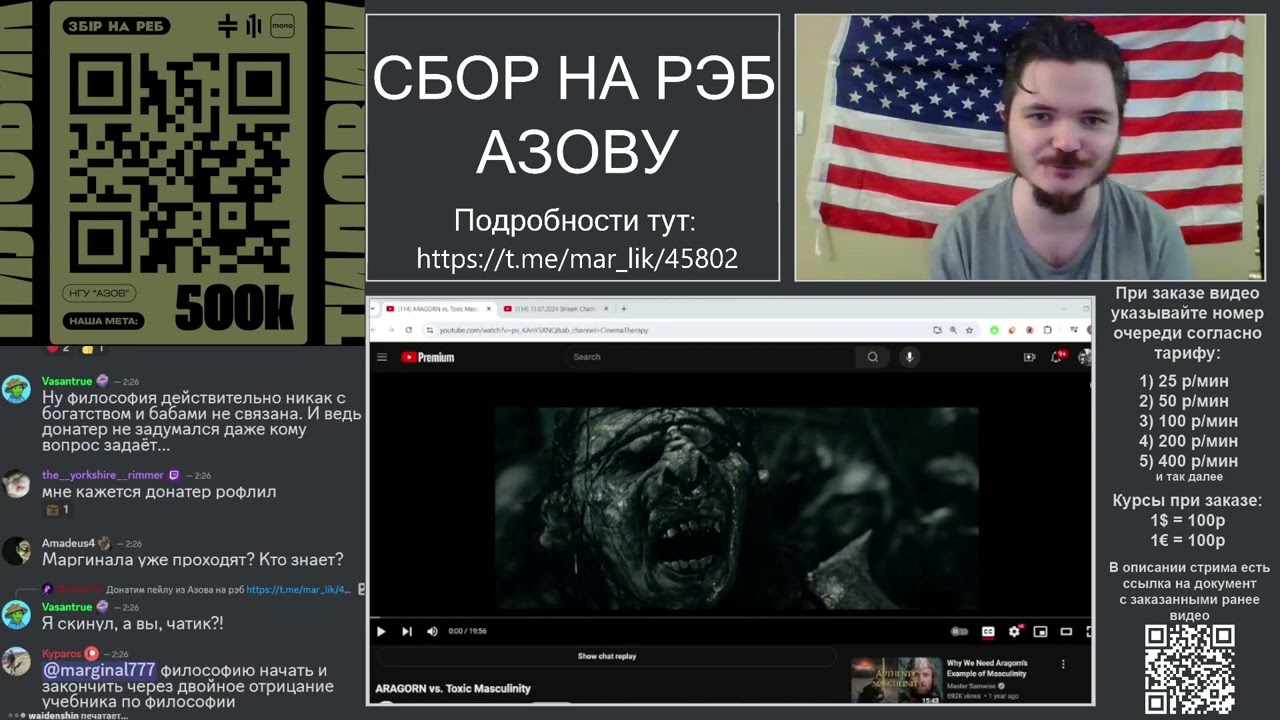
Task: Open options for recommended Aragorn video
Action: (x=1063, y=664)
